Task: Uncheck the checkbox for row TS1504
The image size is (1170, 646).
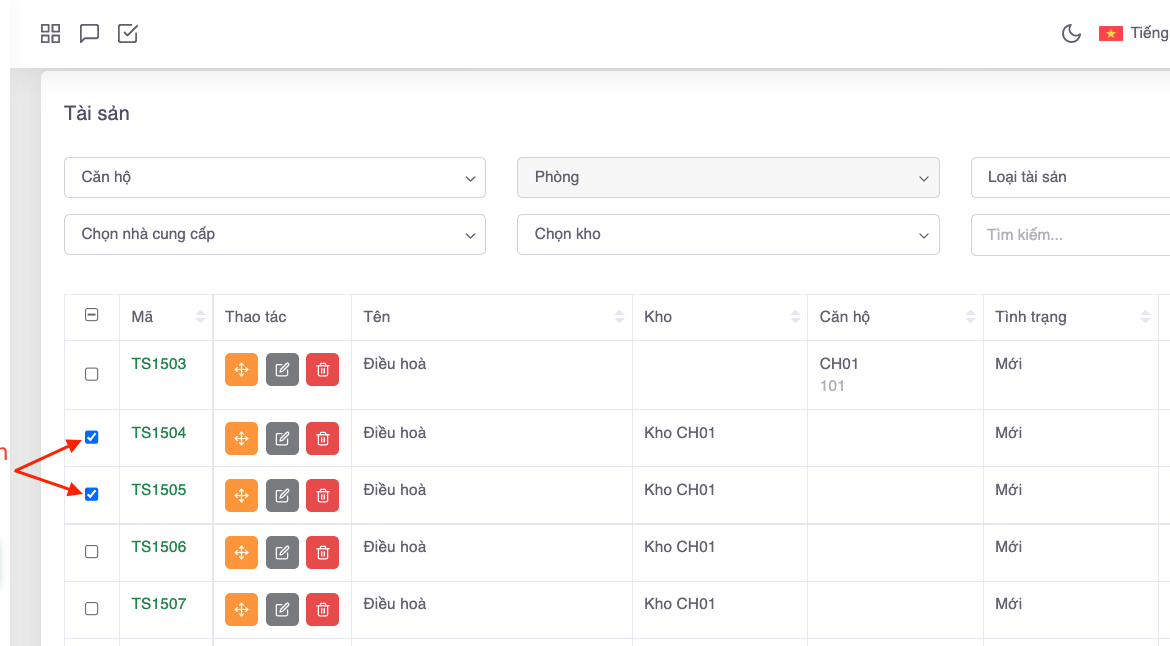Action: point(92,437)
